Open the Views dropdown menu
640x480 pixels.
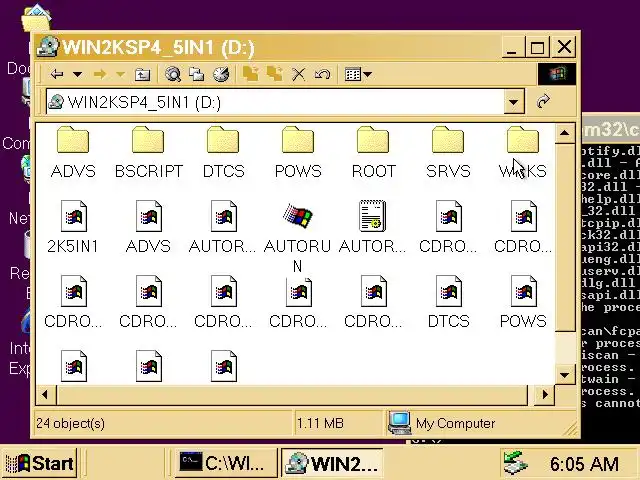(x=358, y=74)
